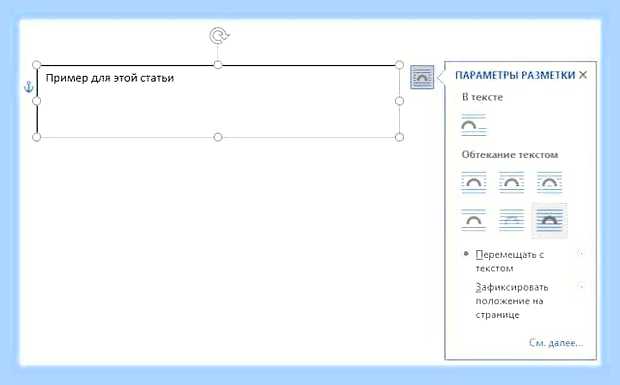Choose Through text wrapping

[x=549, y=182]
